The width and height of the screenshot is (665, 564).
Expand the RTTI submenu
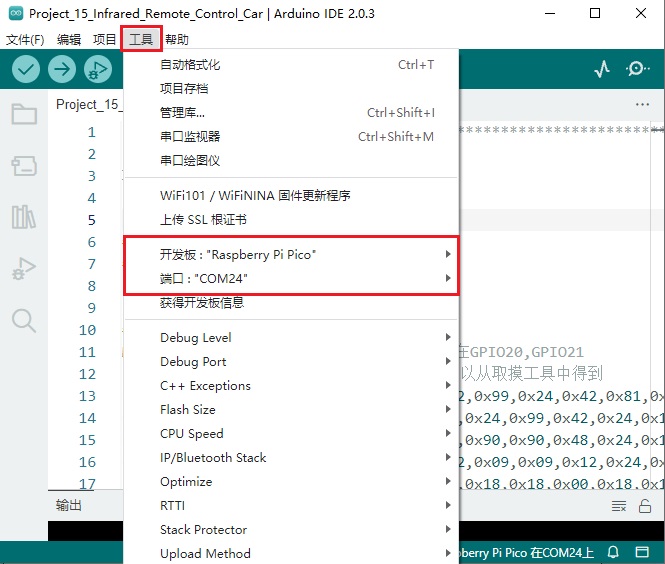coord(291,505)
